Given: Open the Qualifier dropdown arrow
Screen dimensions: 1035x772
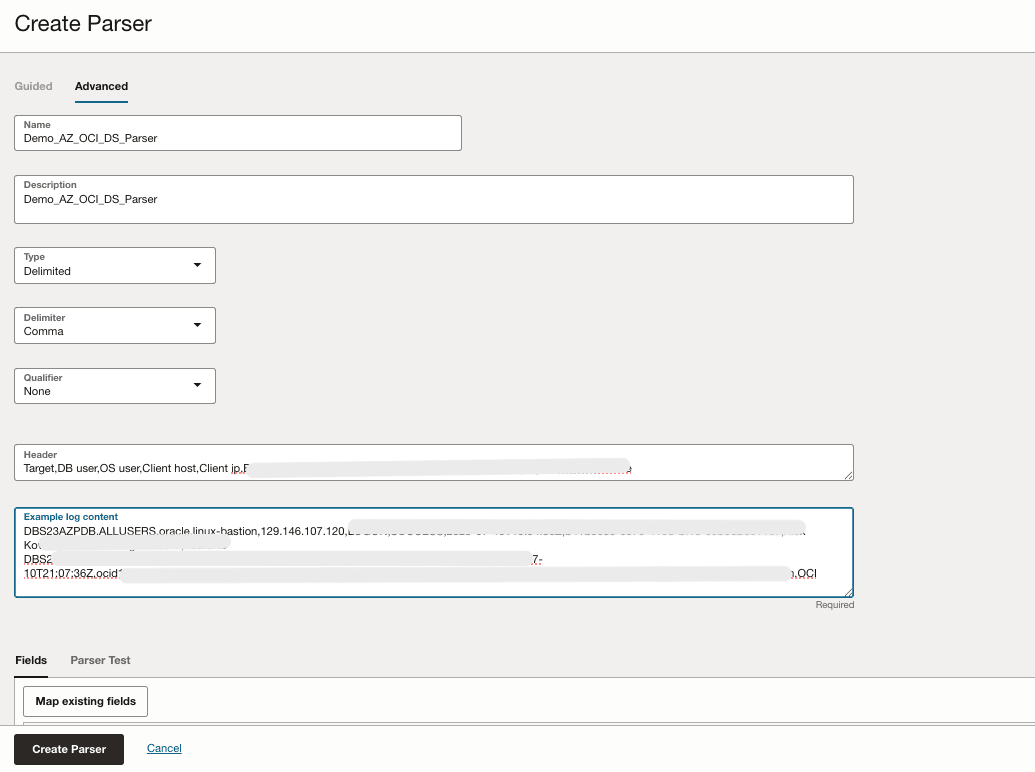Looking at the screenshot, I should coord(197,385).
